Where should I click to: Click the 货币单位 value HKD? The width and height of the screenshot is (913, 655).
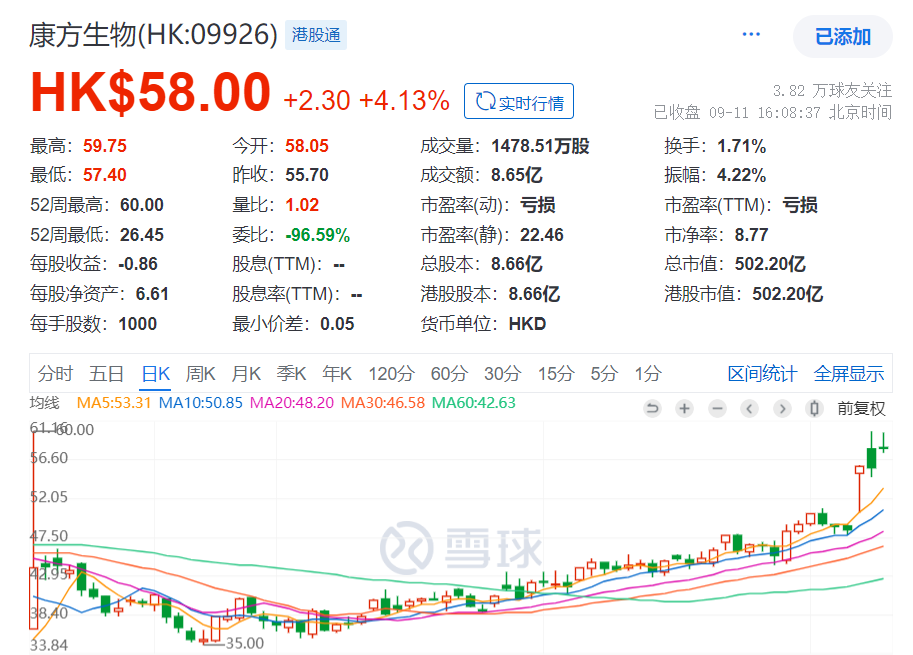pos(527,324)
